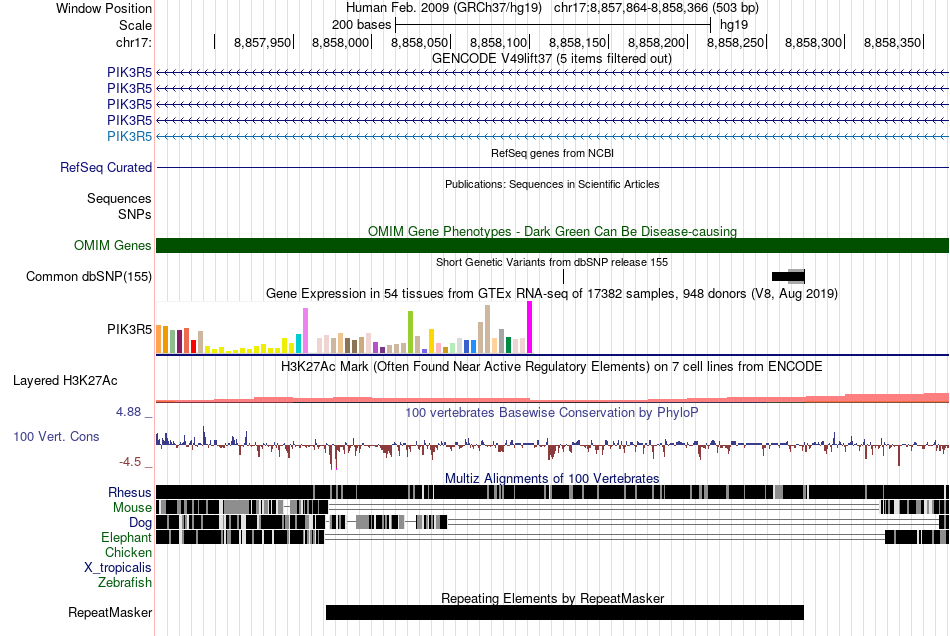Open the RefSeq genes from NCBI title
This screenshot has width=950, height=636.
[552, 153]
